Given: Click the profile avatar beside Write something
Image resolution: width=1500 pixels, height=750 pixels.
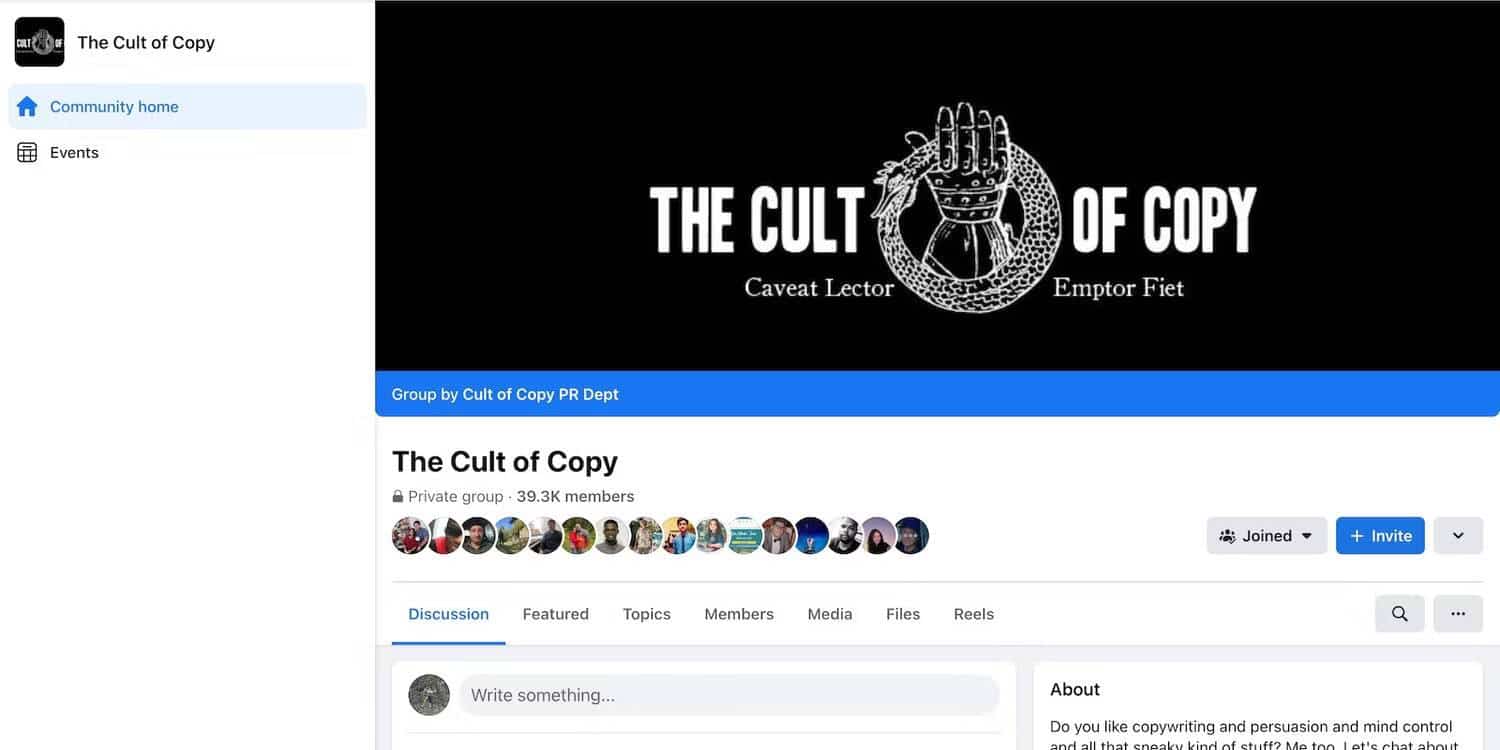Looking at the screenshot, I should pos(429,695).
